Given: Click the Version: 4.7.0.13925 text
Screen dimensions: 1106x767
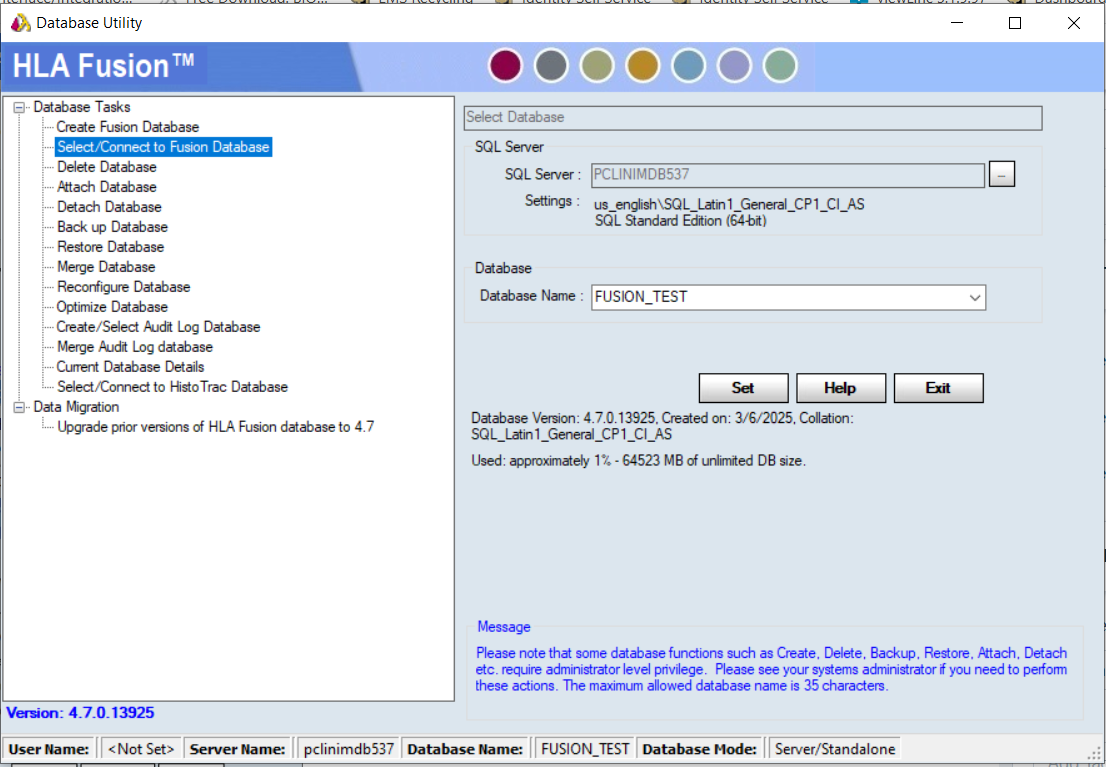Looking at the screenshot, I should point(80,713).
